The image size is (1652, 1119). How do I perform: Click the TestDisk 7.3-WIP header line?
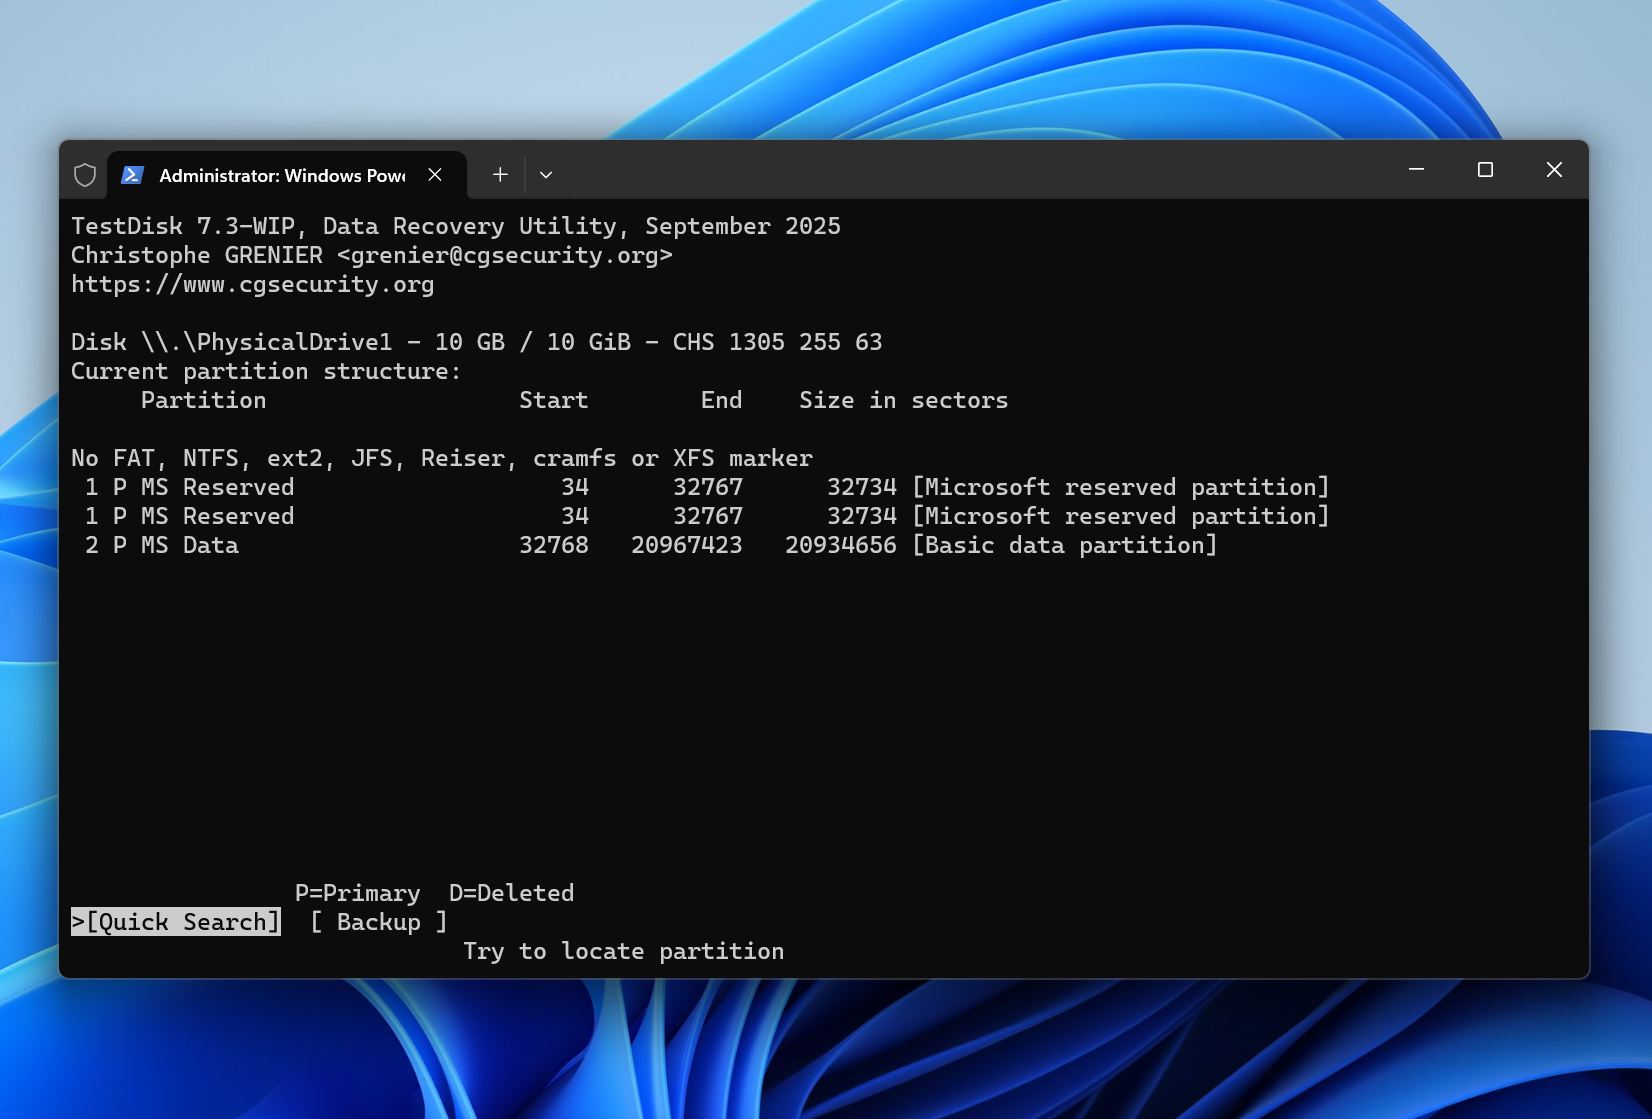pos(456,226)
